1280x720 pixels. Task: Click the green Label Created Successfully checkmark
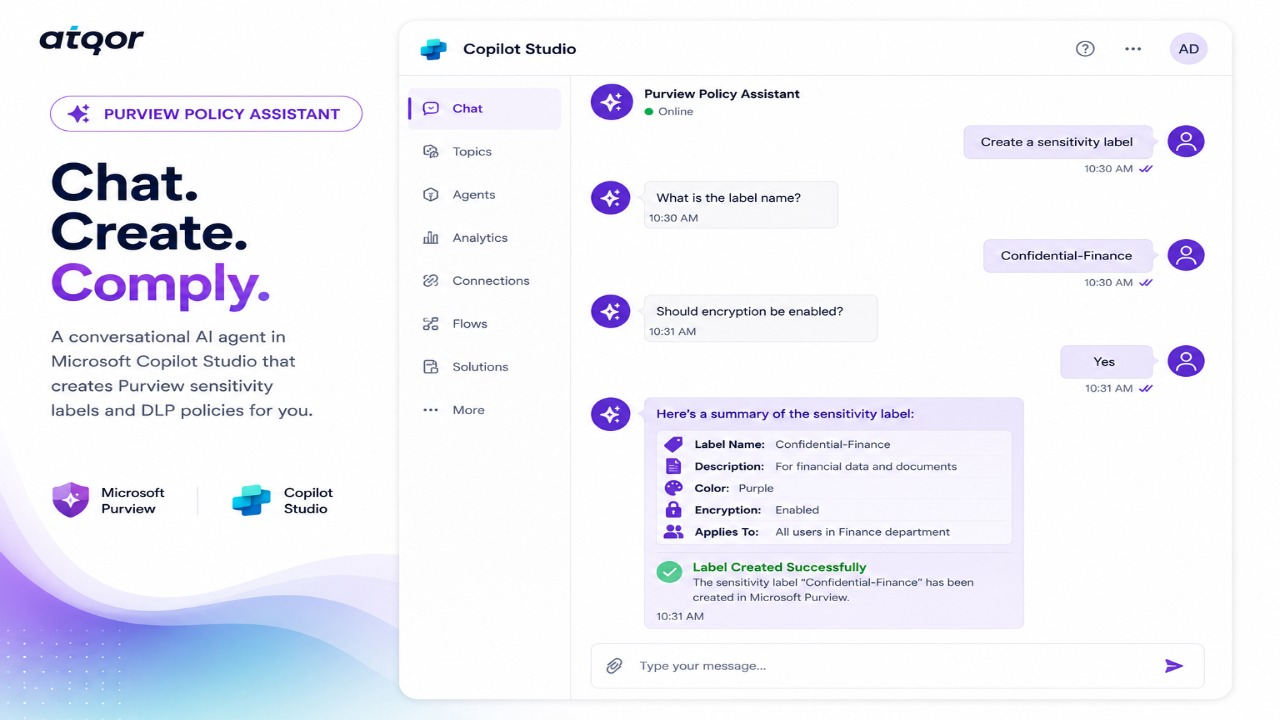669,572
